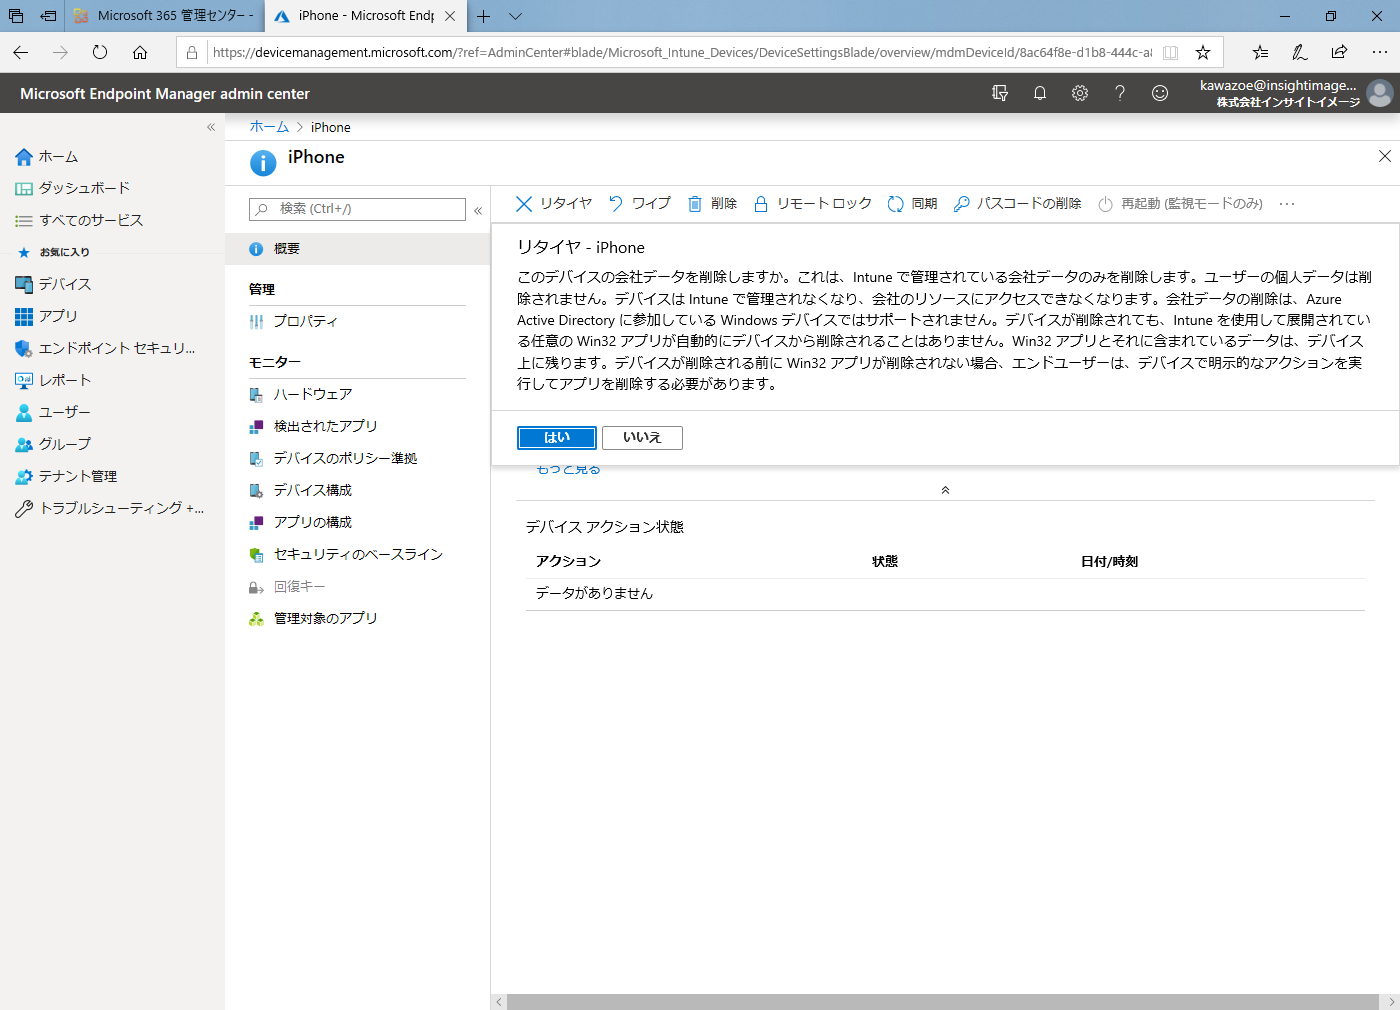
Task: Click the browser back arrow
Action: click(21, 53)
